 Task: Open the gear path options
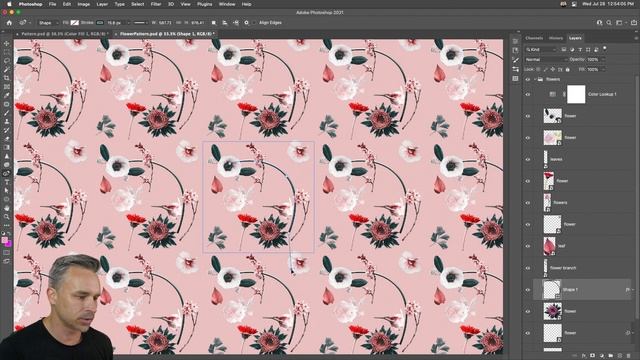point(247,23)
